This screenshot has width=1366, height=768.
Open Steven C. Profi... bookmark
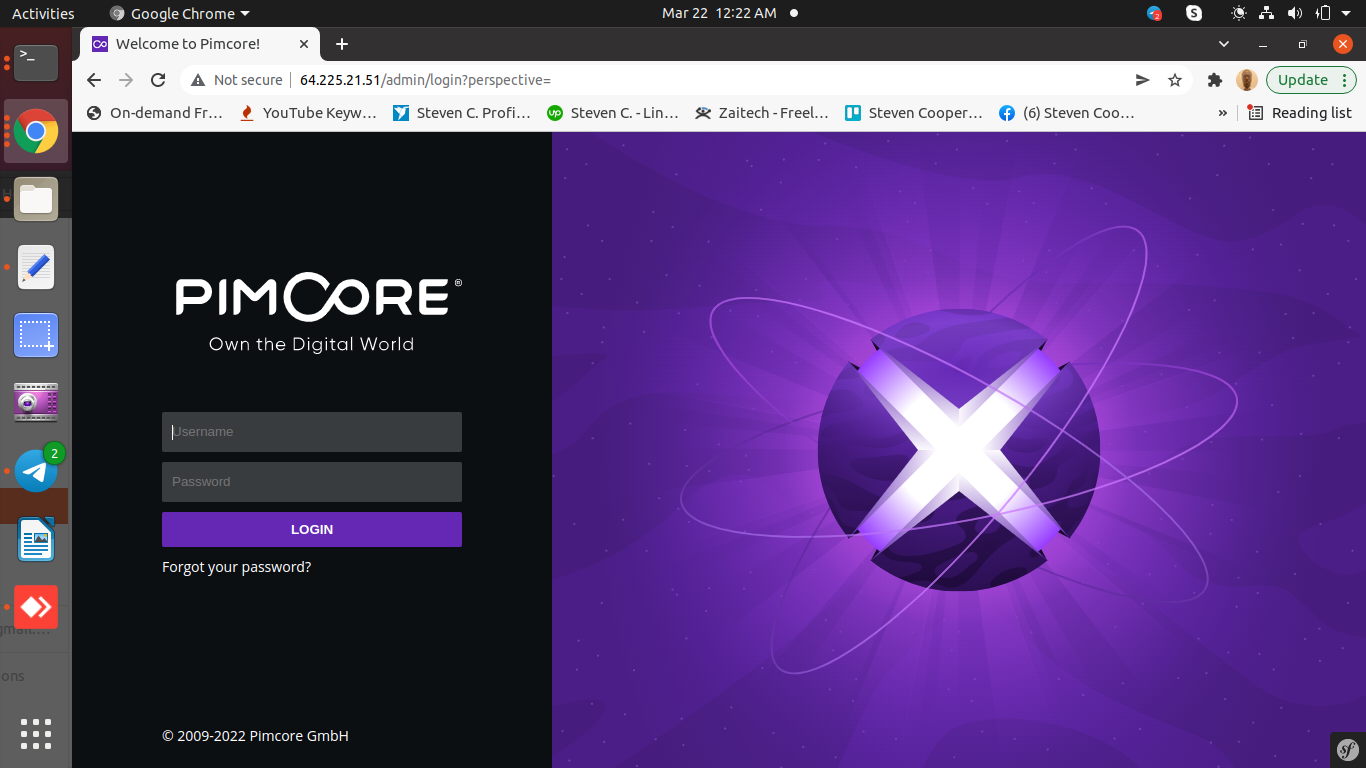462,113
